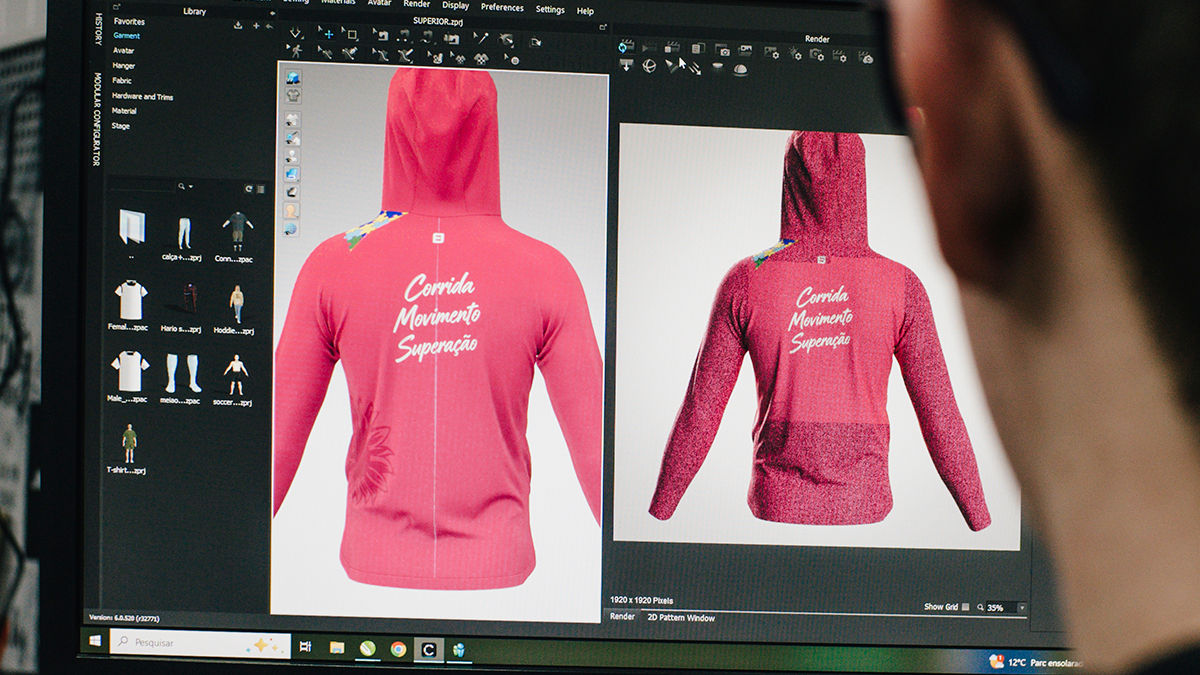Open File Explorer from the taskbar
This screenshot has width=1200, height=675.
(x=337, y=647)
